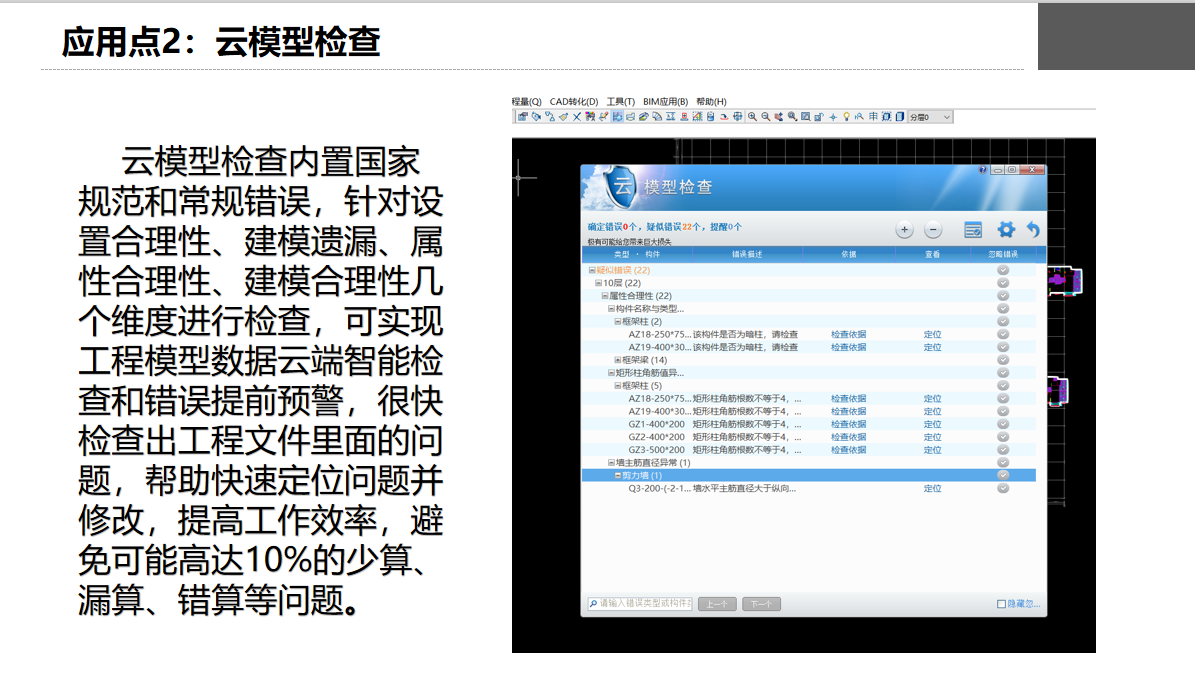Click the 下一个 button
Viewport: 1195px width, 680px height.
[x=762, y=604]
